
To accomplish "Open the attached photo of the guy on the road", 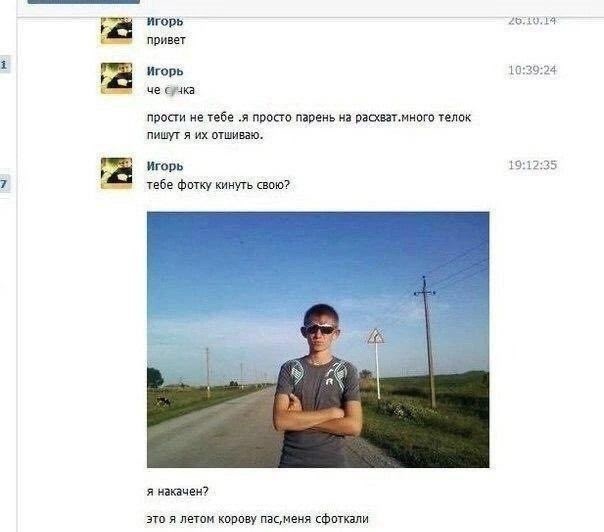I will (318, 339).
